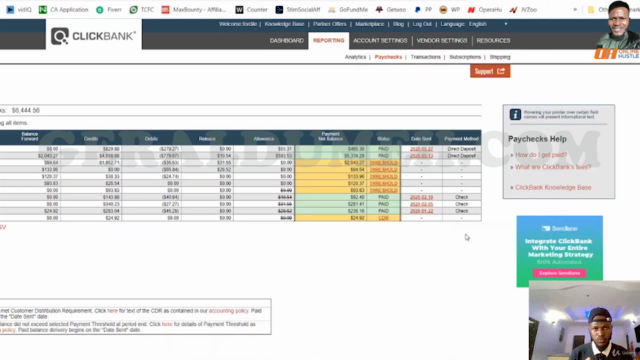Viewport: 640px width, 360px height.
Task: Open the How do I get paid? link
Action: click(x=541, y=155)
